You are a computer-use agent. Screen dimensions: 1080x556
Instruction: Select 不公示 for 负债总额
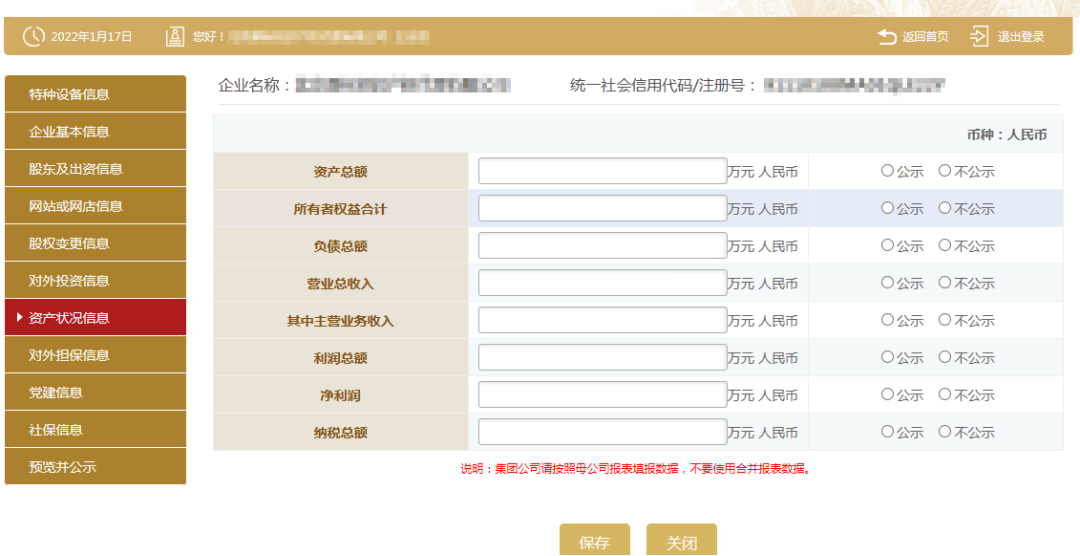(x=944, y=245)
